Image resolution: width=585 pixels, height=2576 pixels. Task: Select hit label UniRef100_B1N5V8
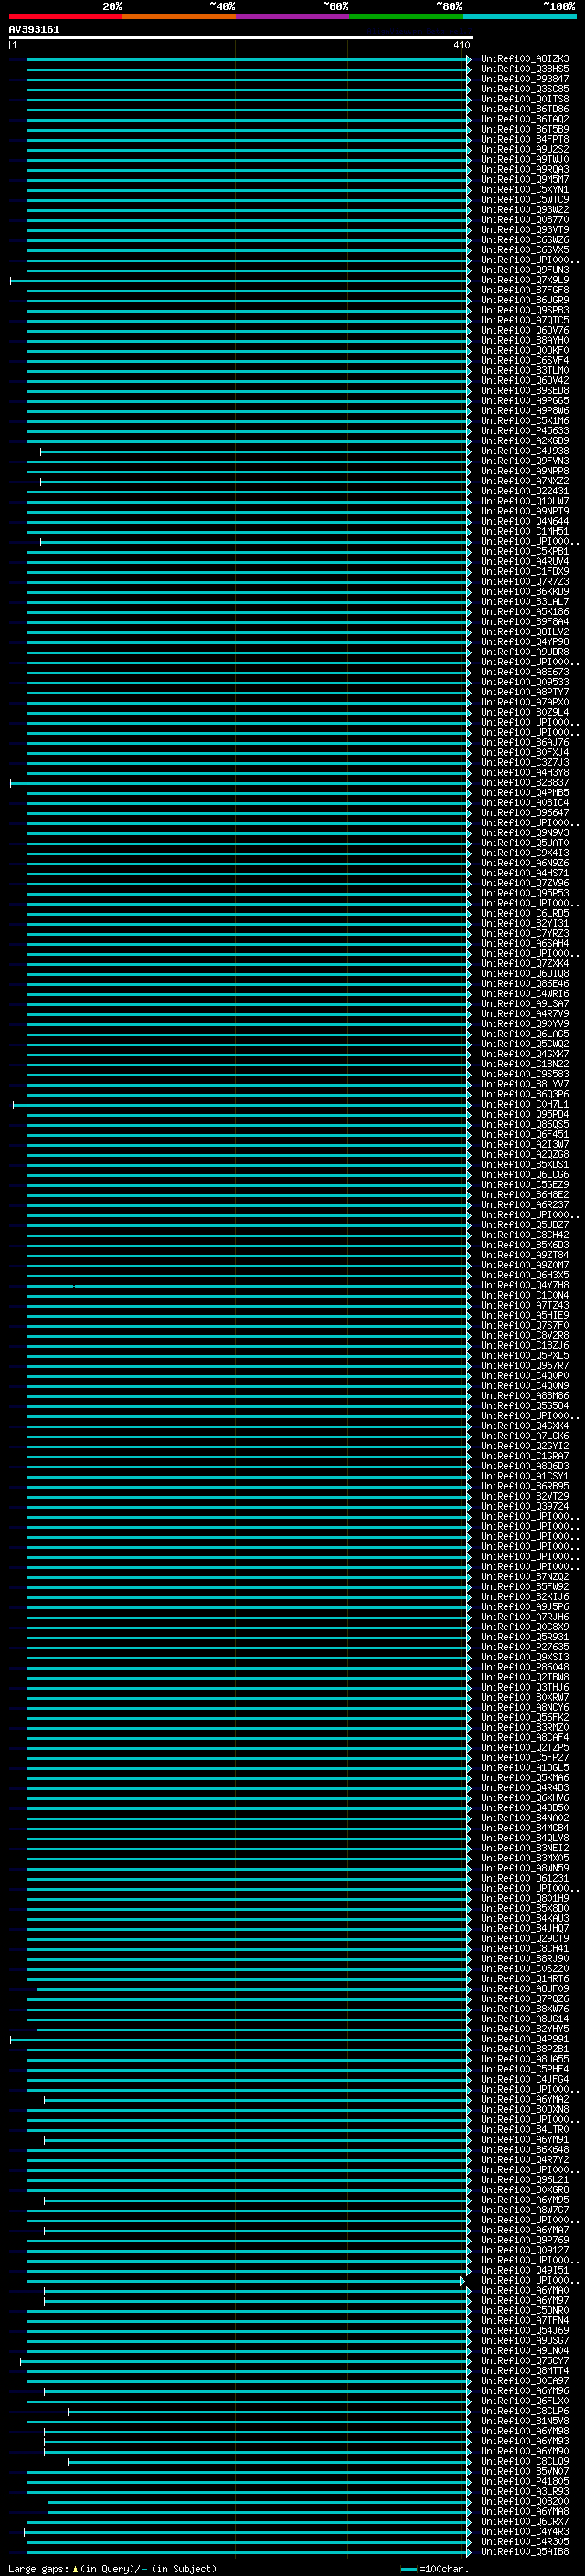point(525,2421)
